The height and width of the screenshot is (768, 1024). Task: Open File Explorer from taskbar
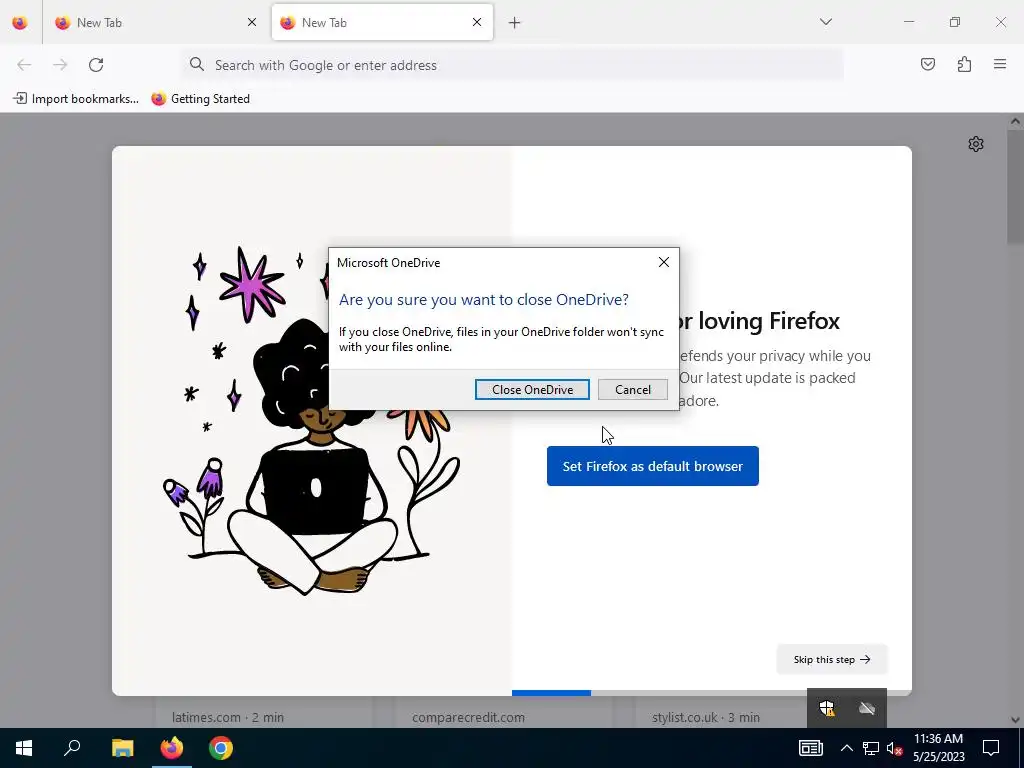click(122, 748)
